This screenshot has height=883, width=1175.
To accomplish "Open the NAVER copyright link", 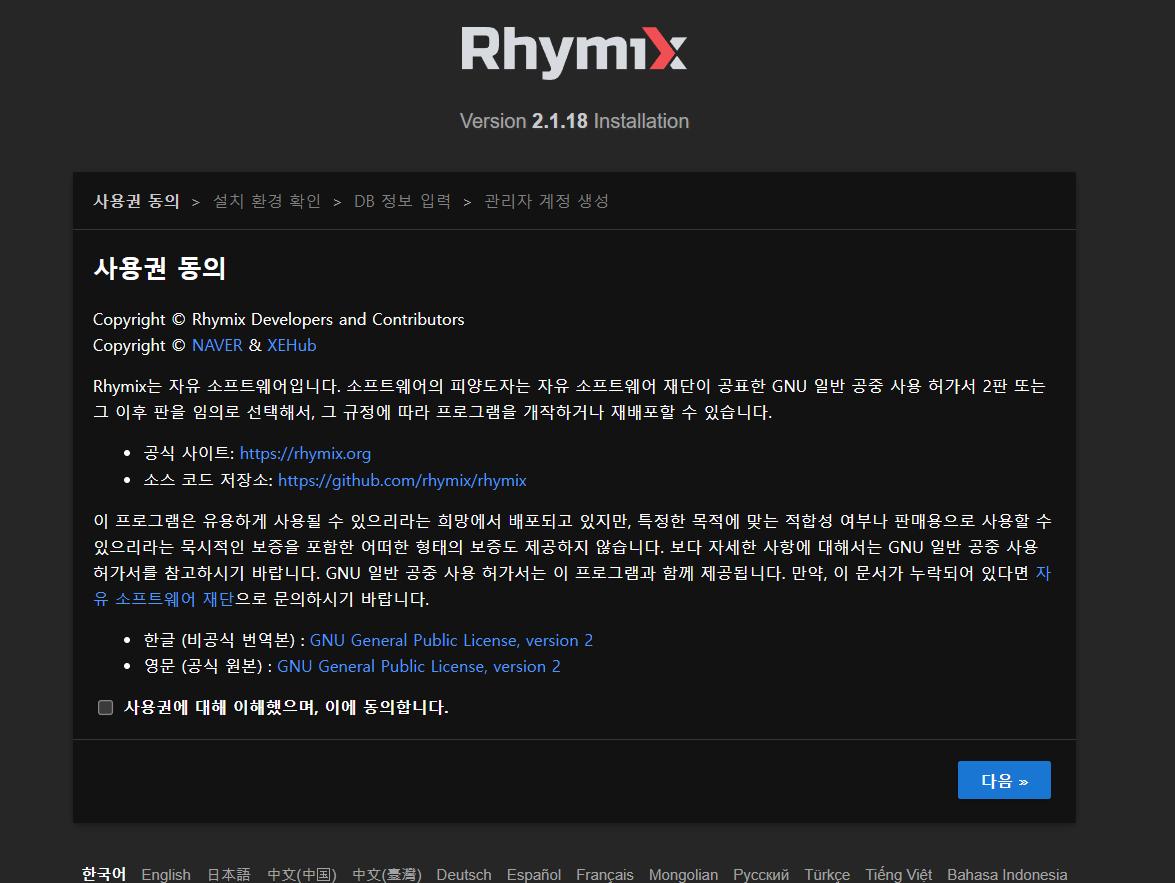I will click(x=217, y=345).
